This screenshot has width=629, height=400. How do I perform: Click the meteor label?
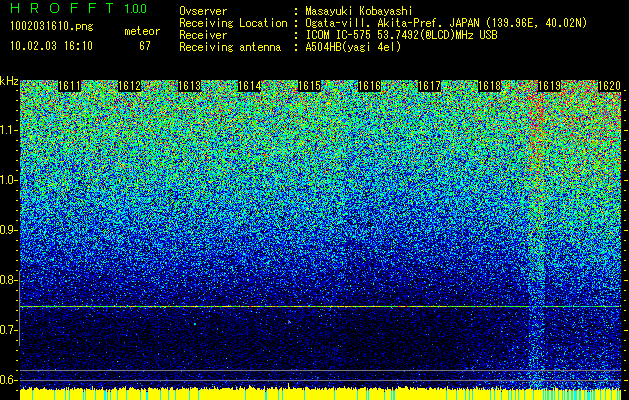(x=142, y=31)
